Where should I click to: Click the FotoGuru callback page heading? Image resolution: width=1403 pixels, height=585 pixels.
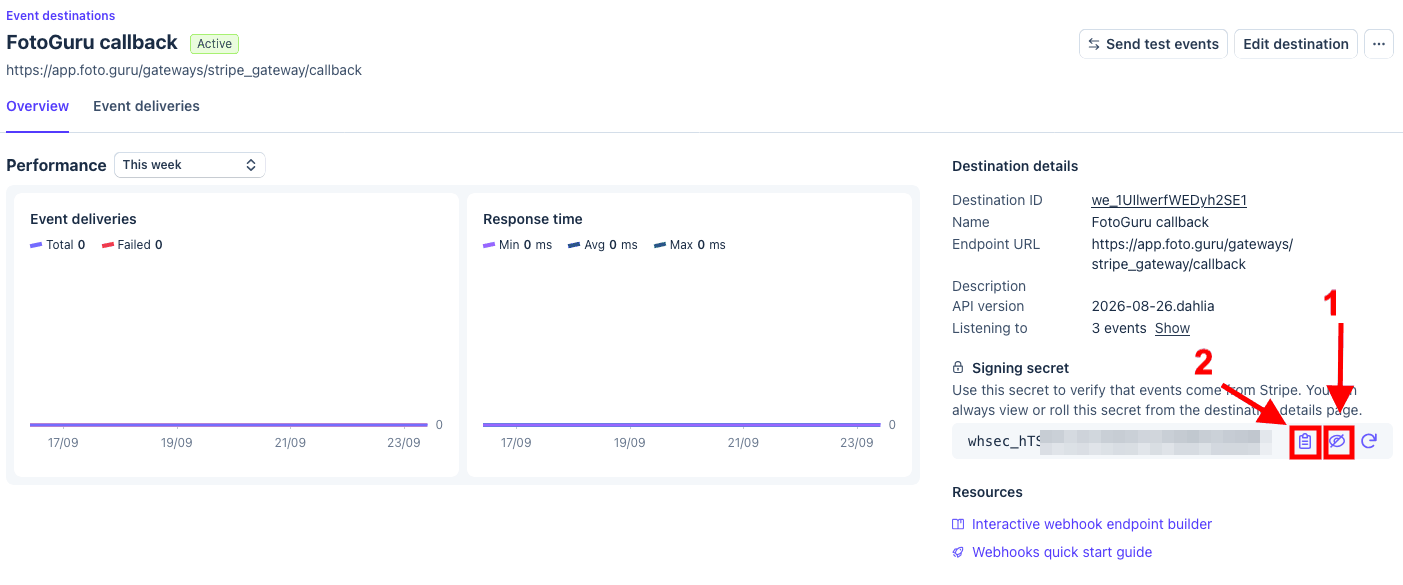92,43
